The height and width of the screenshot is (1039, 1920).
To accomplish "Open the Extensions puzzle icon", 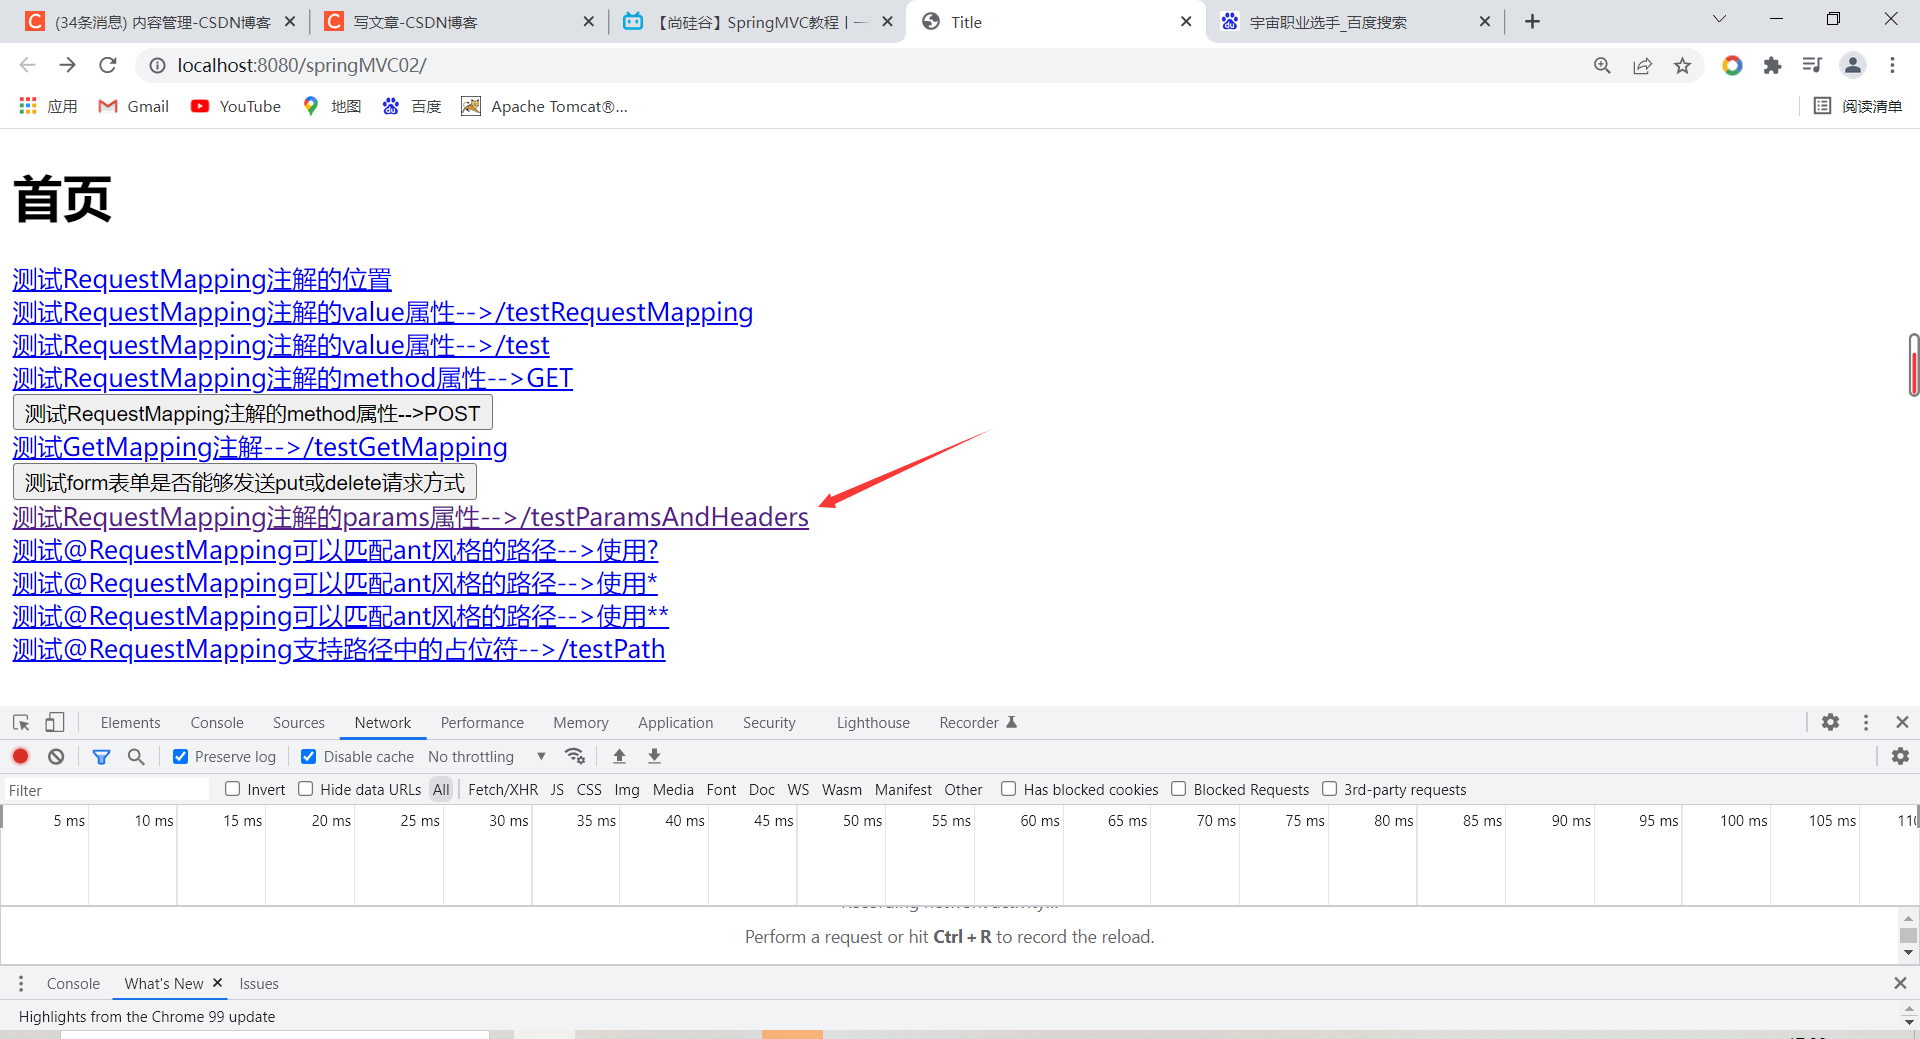I will 1772,65.
